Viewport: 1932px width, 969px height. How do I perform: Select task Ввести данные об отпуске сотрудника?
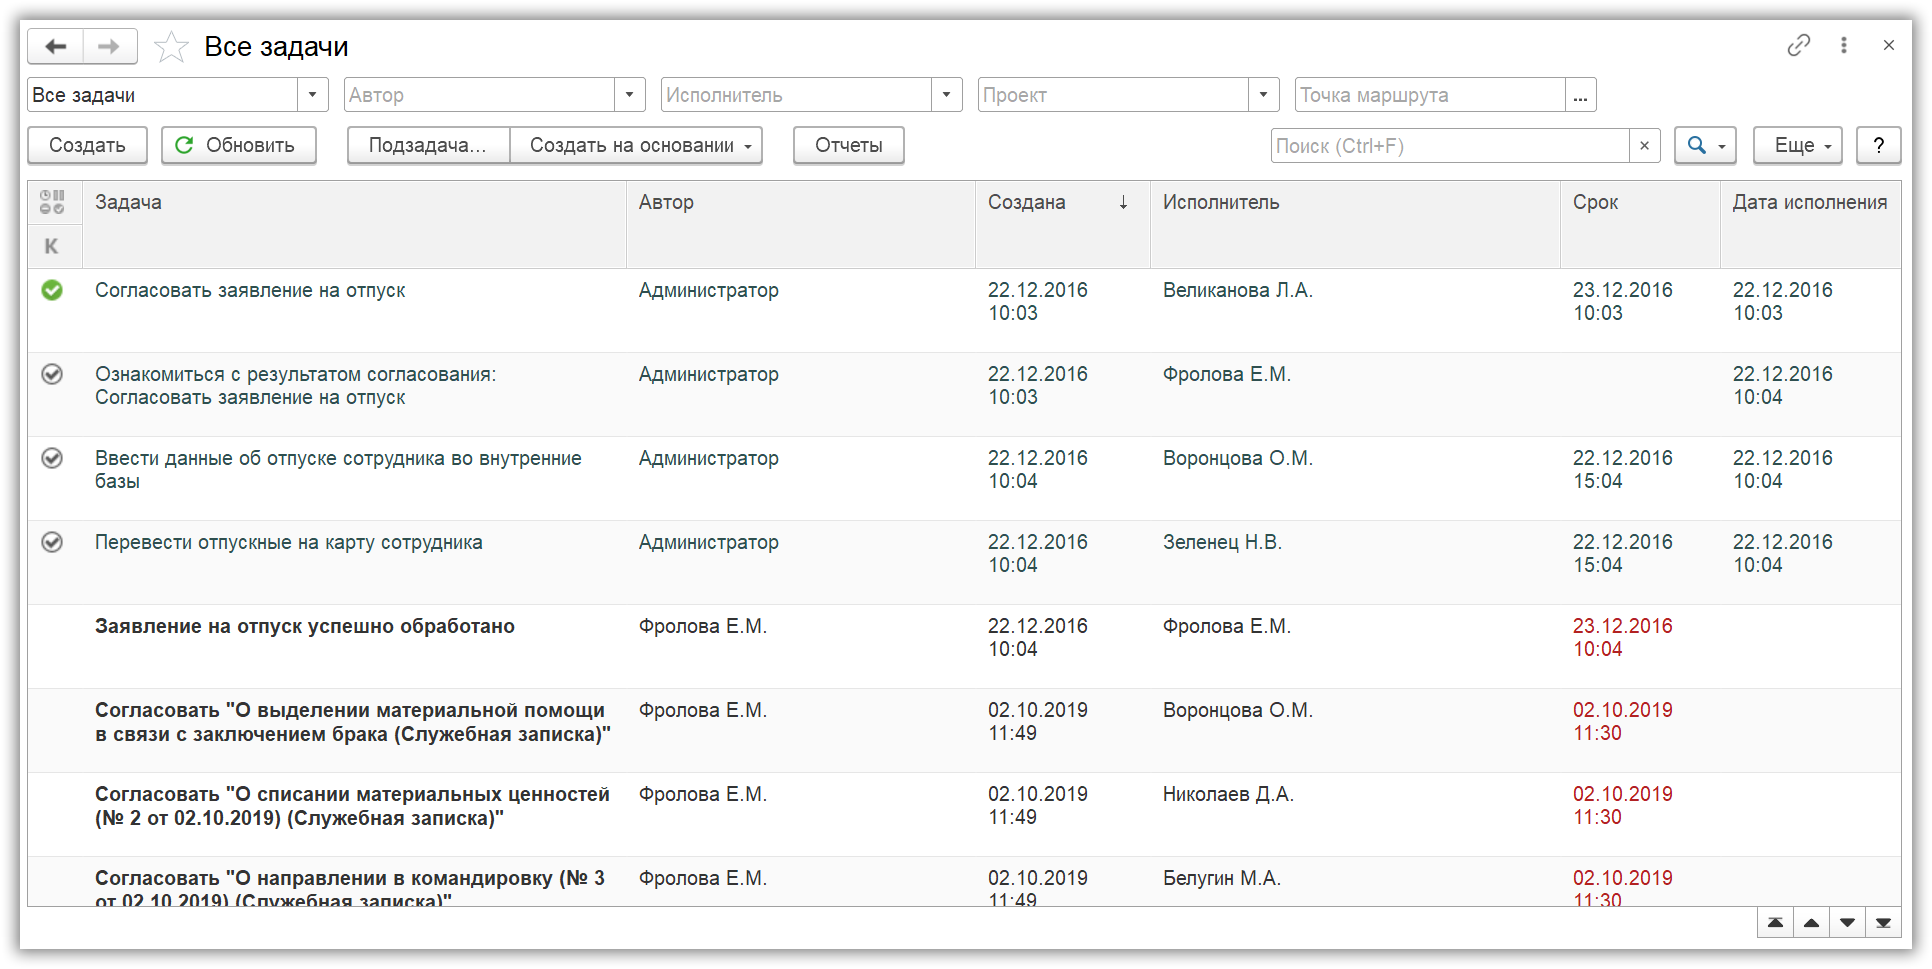click(338, 470)
